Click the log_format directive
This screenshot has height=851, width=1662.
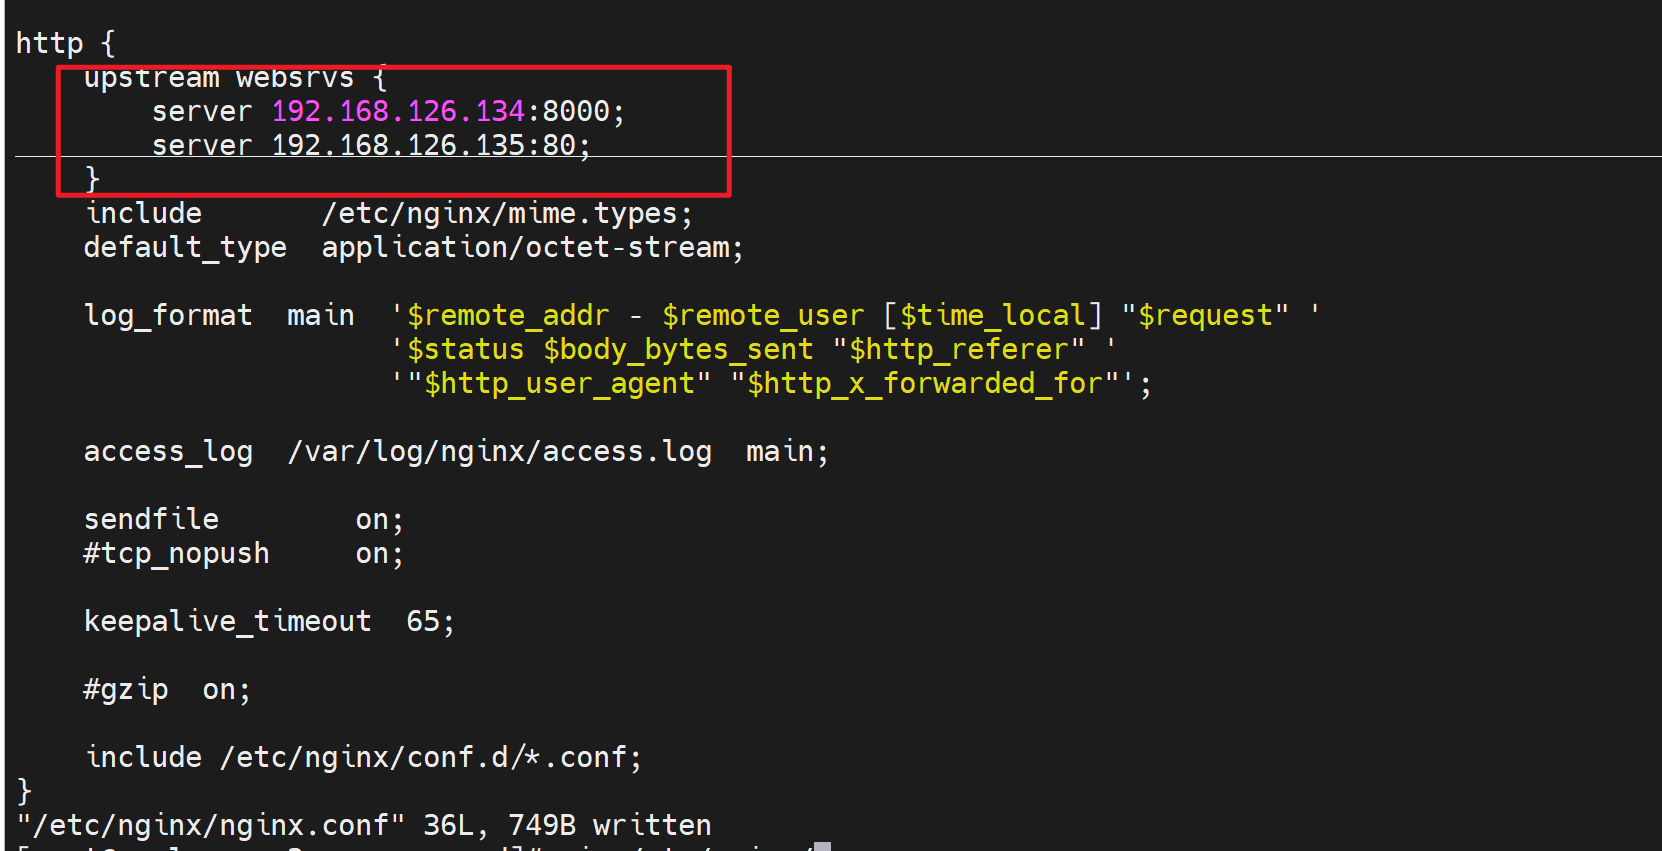coord(168,316)
